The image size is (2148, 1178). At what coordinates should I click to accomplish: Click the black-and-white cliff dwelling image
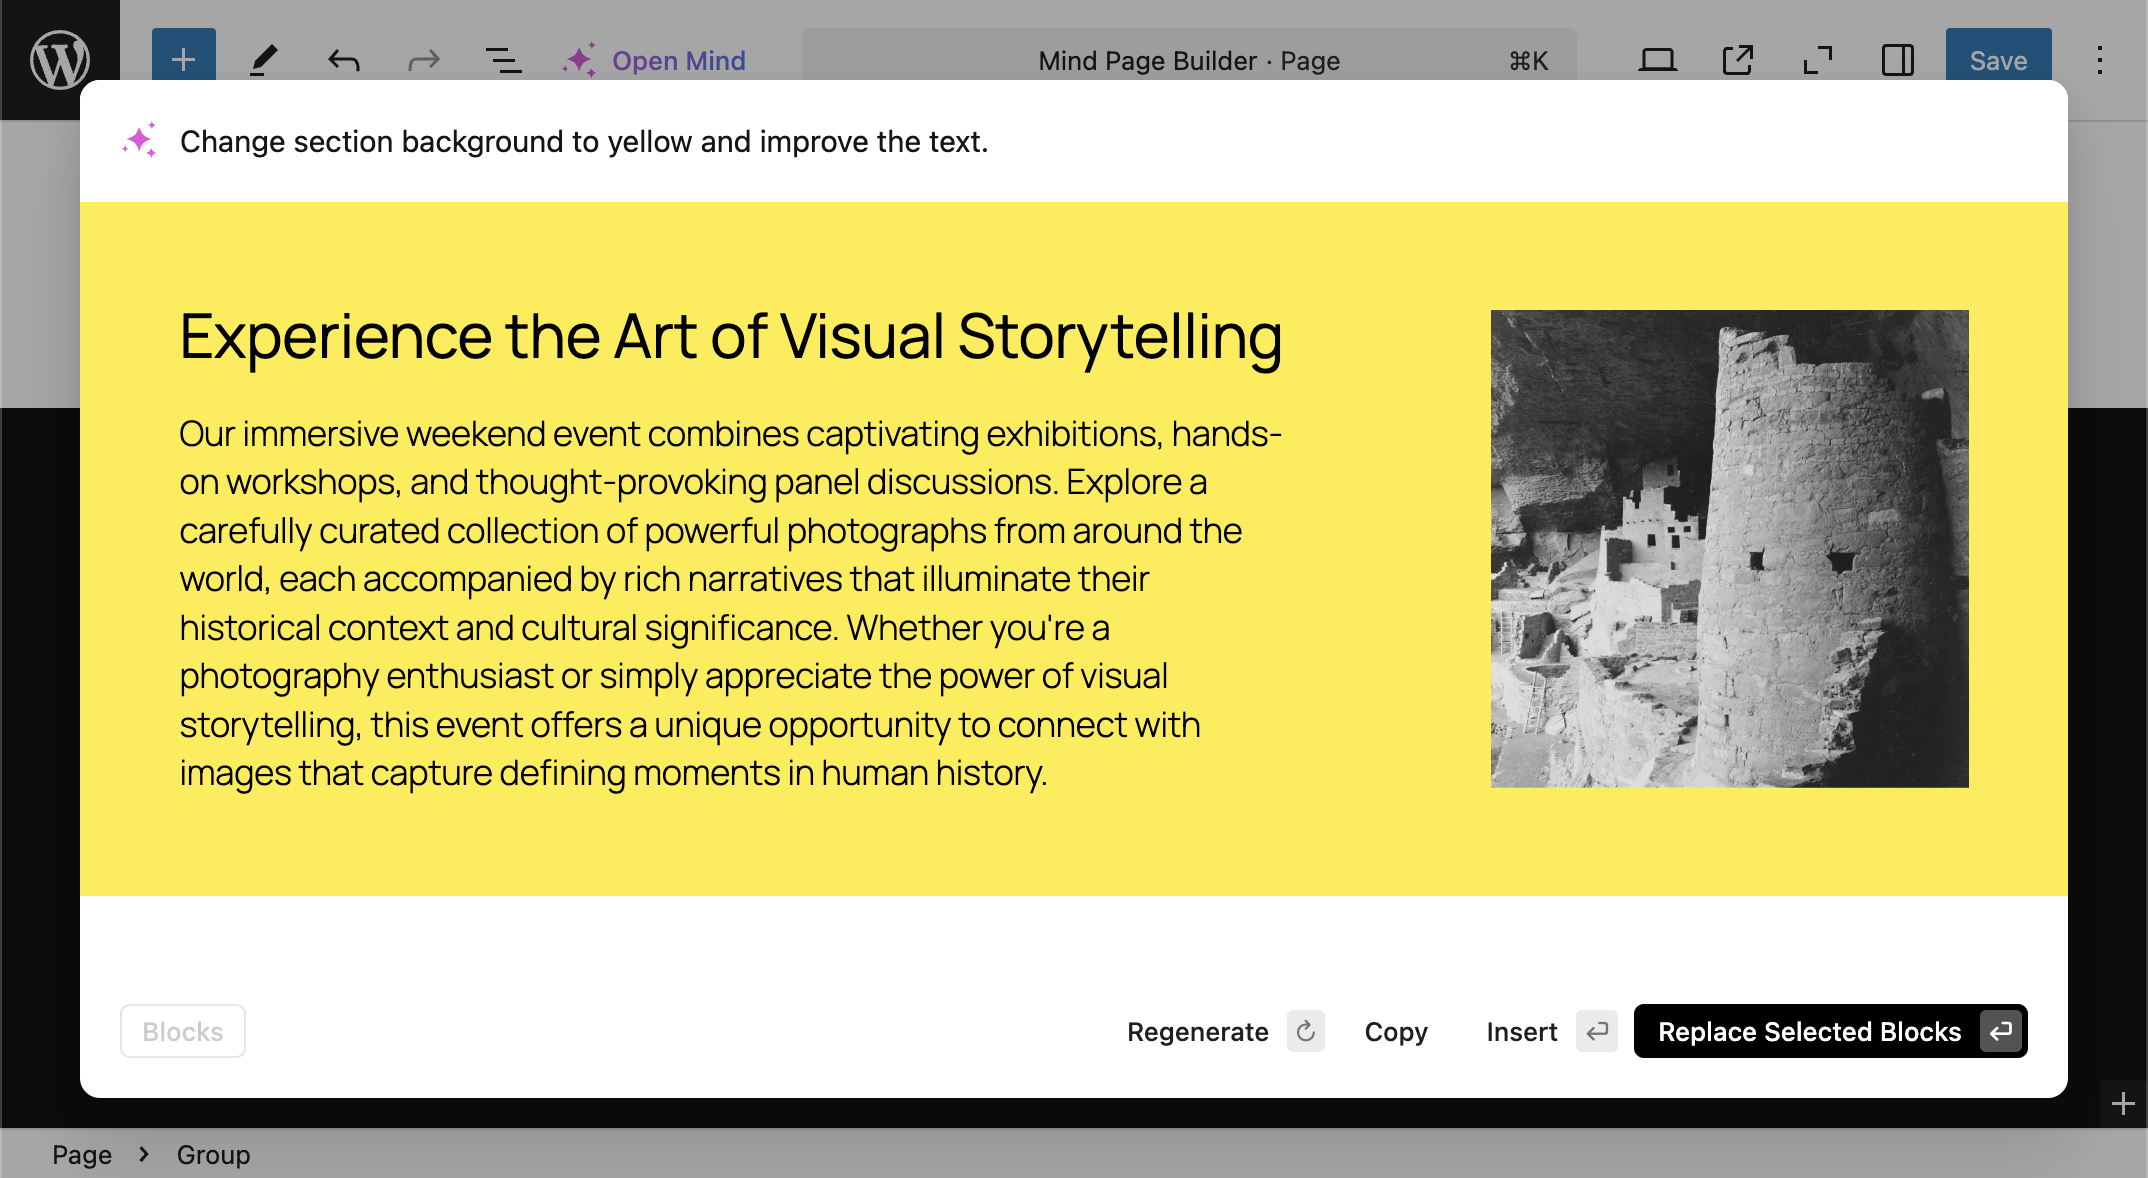pos(1729,548)
